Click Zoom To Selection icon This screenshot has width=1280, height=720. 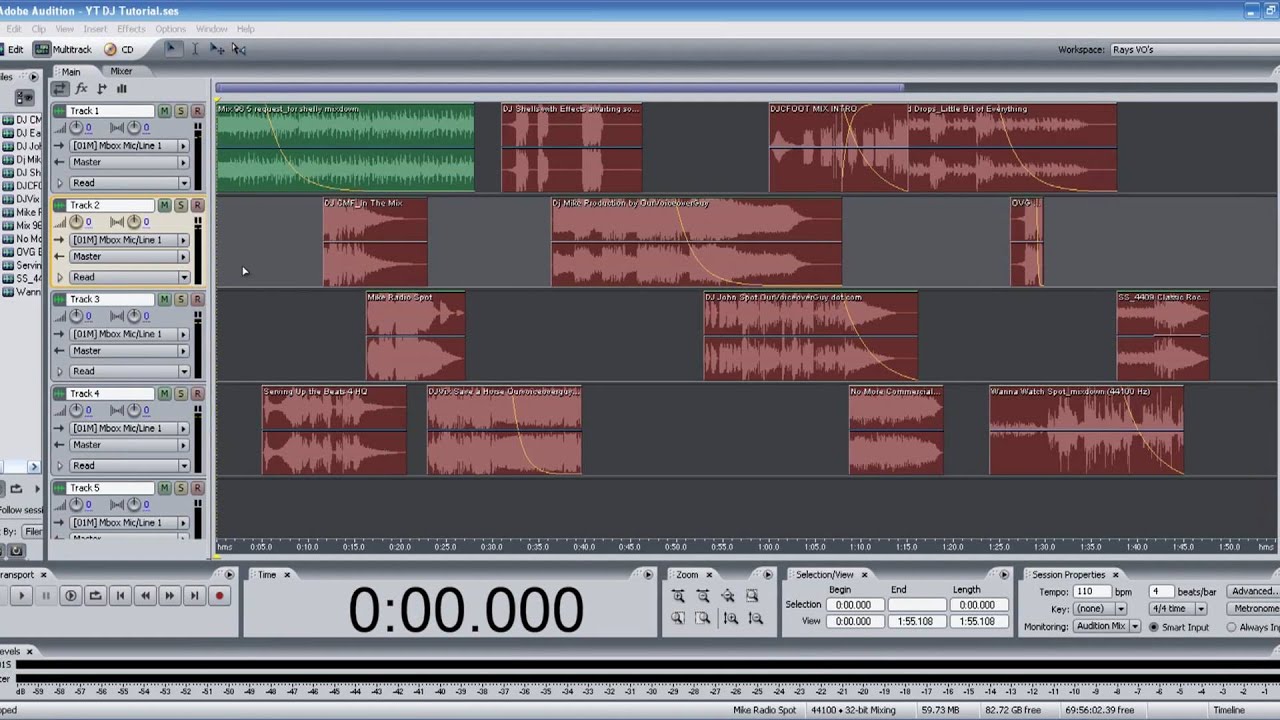pyautogui.click(x=752, y=596)
